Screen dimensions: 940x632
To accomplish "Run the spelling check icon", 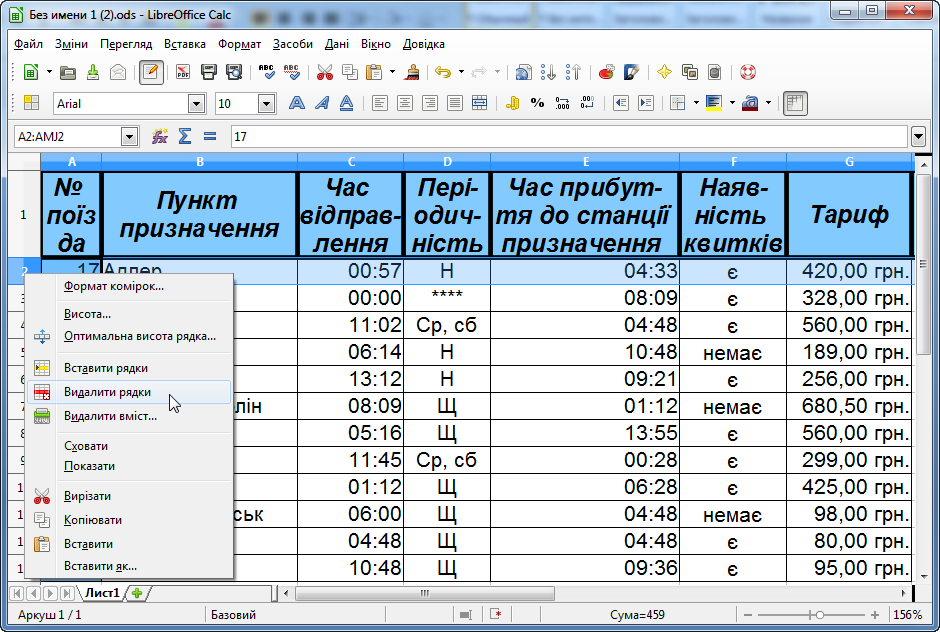I will coord(266,73).
